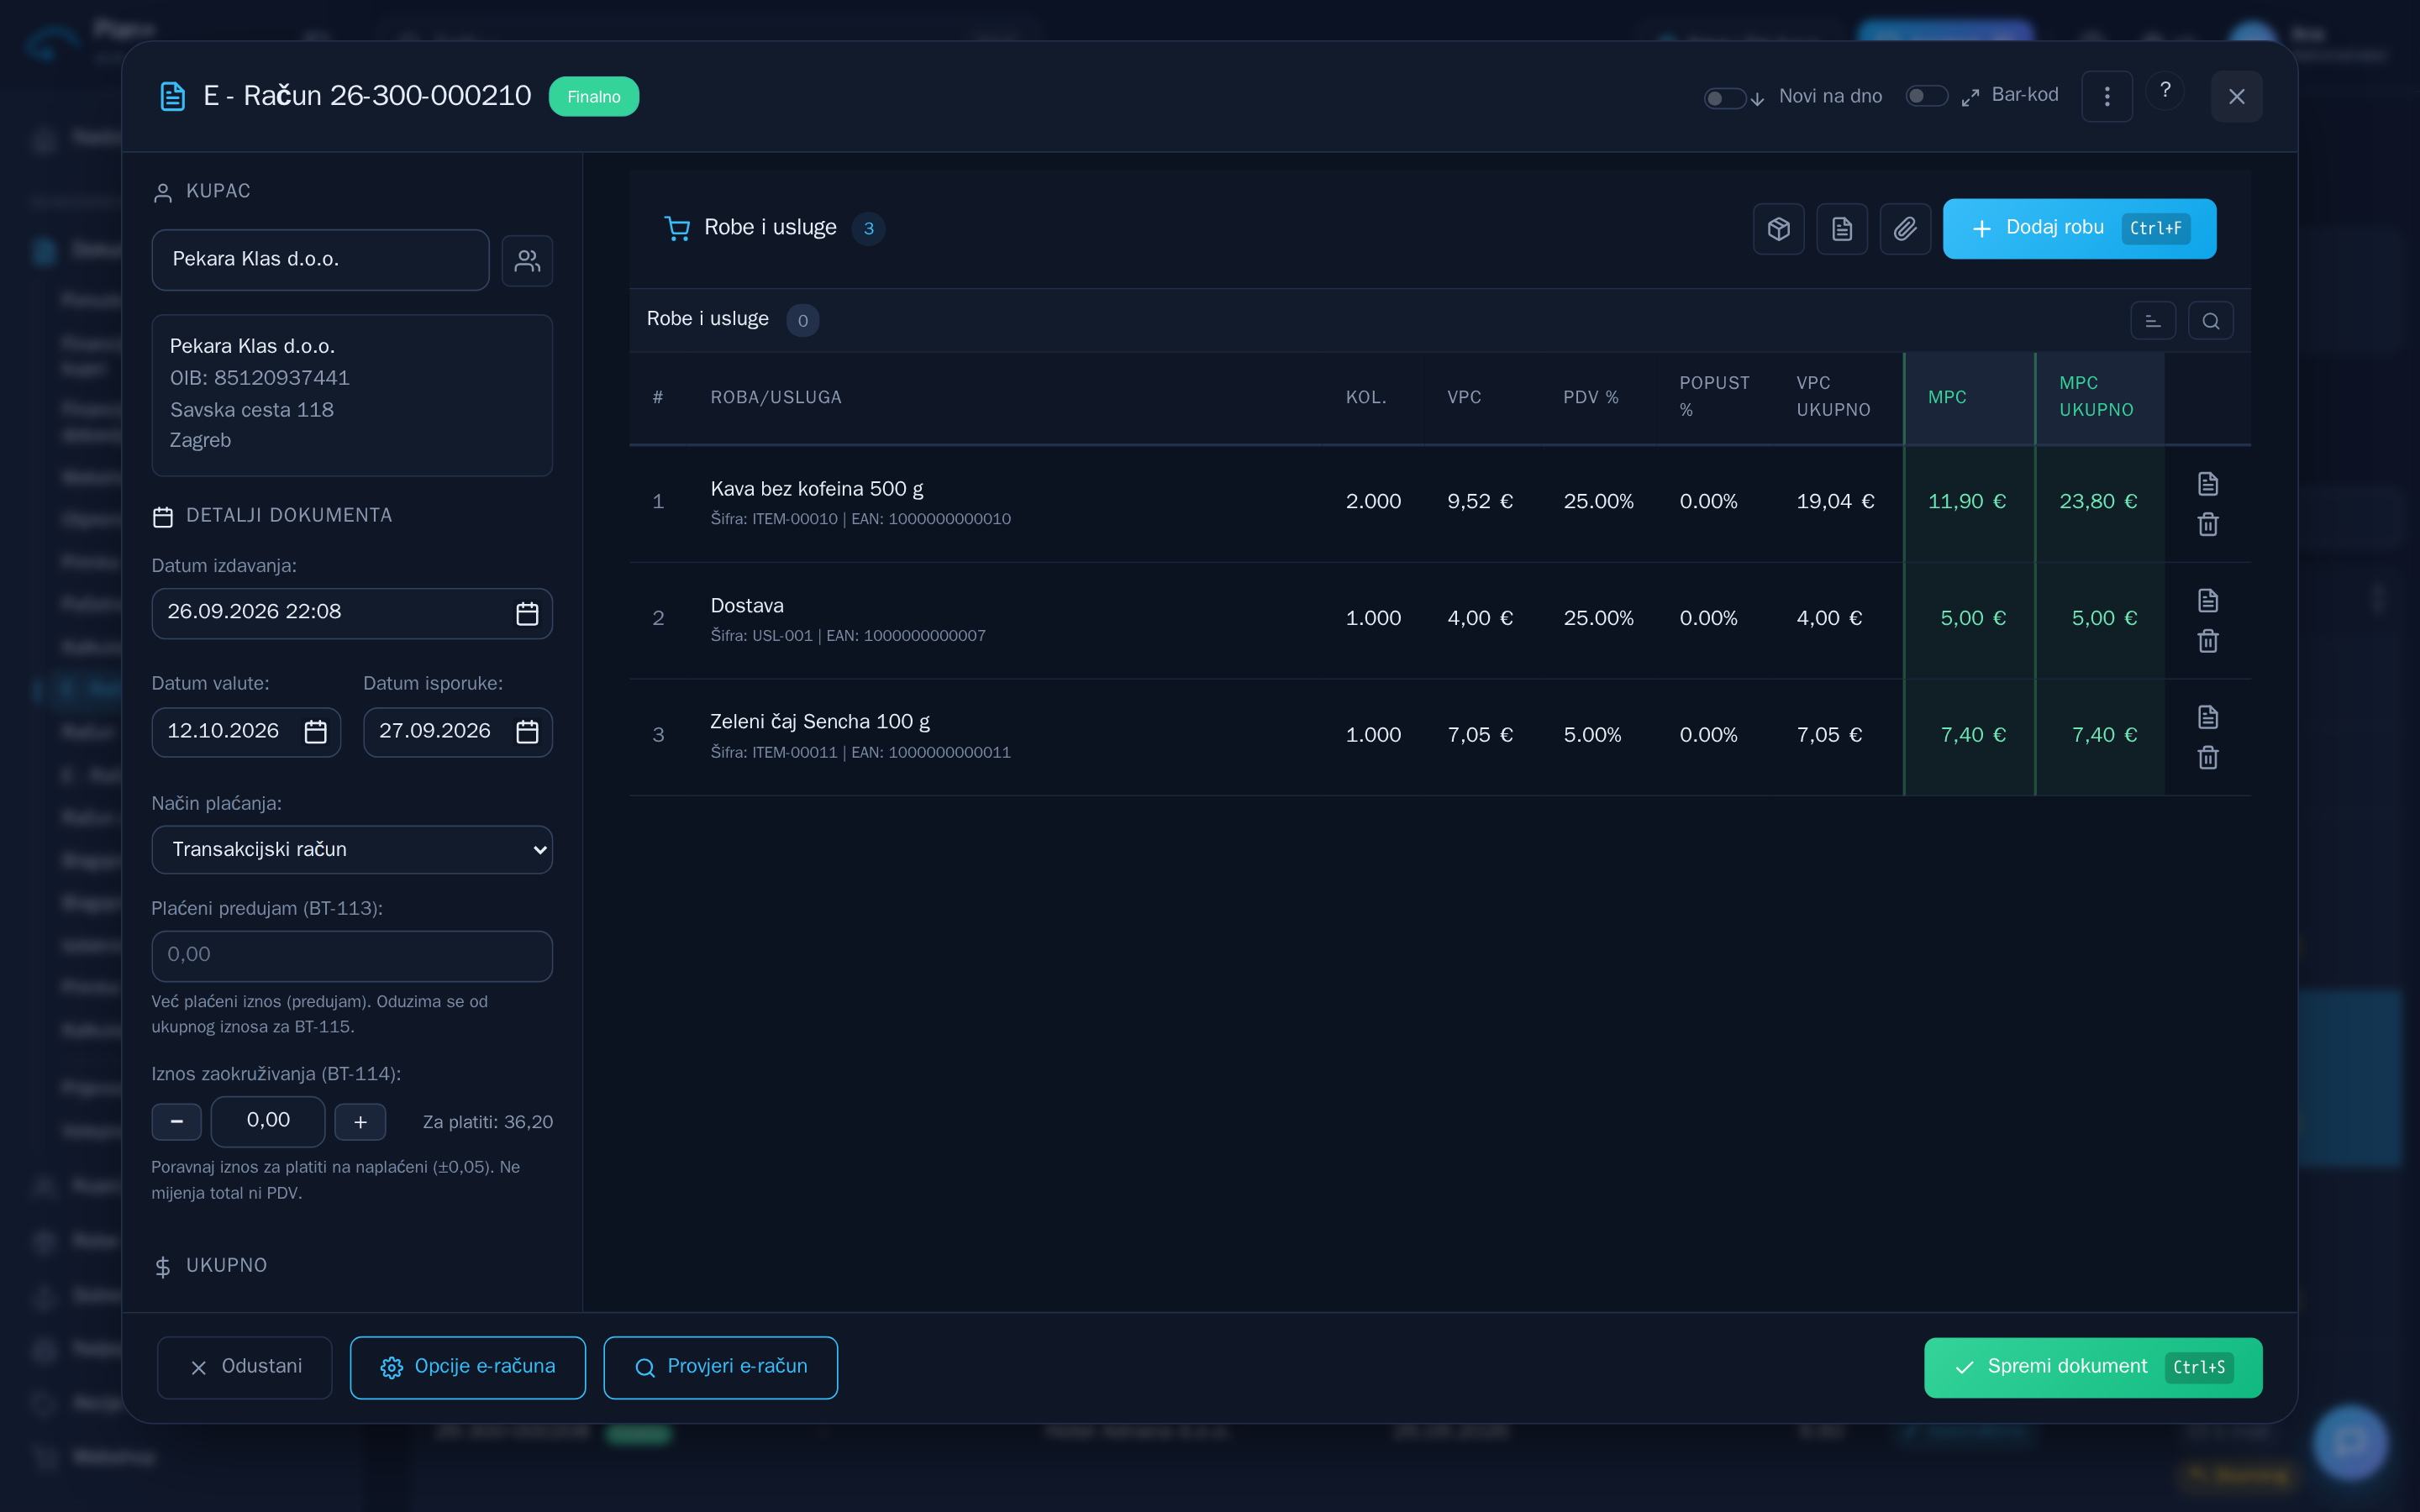
Task: Delete the Dostava row
Action: click(x=2208, y=641)
